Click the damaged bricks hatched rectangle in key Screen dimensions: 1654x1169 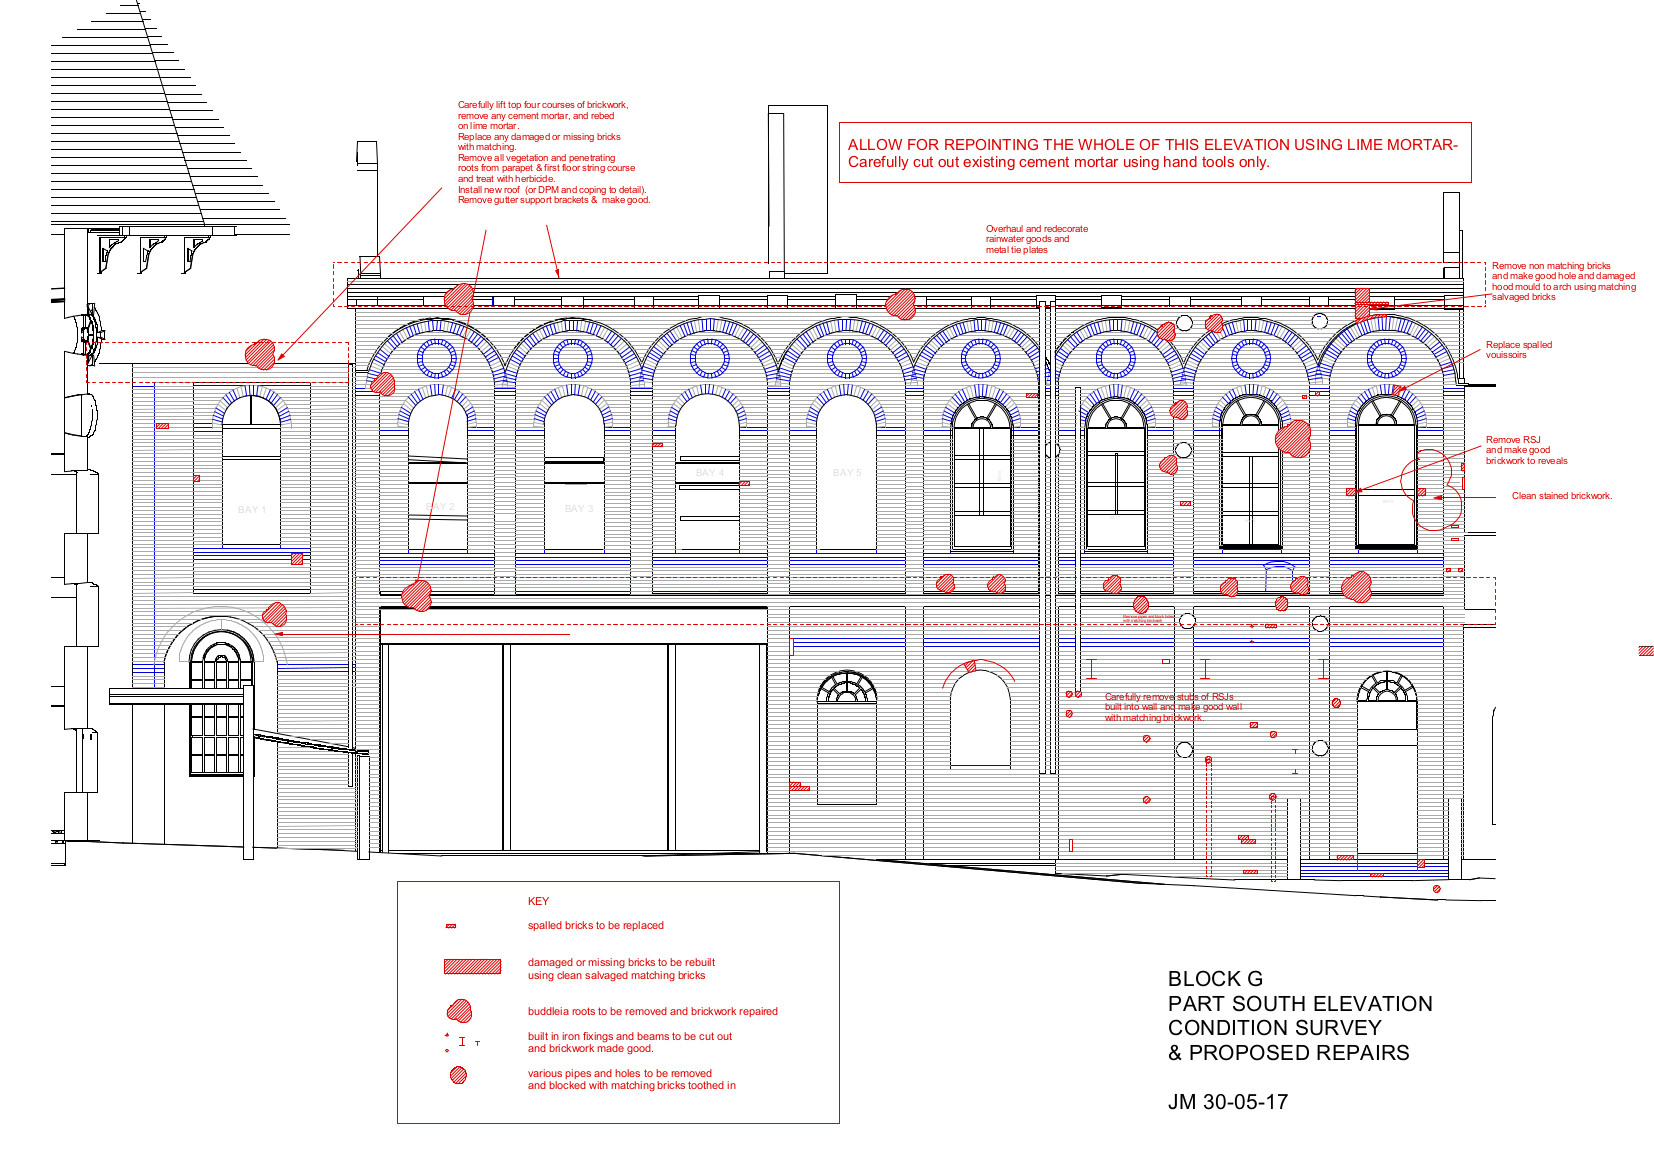click(x=472, y=966)
